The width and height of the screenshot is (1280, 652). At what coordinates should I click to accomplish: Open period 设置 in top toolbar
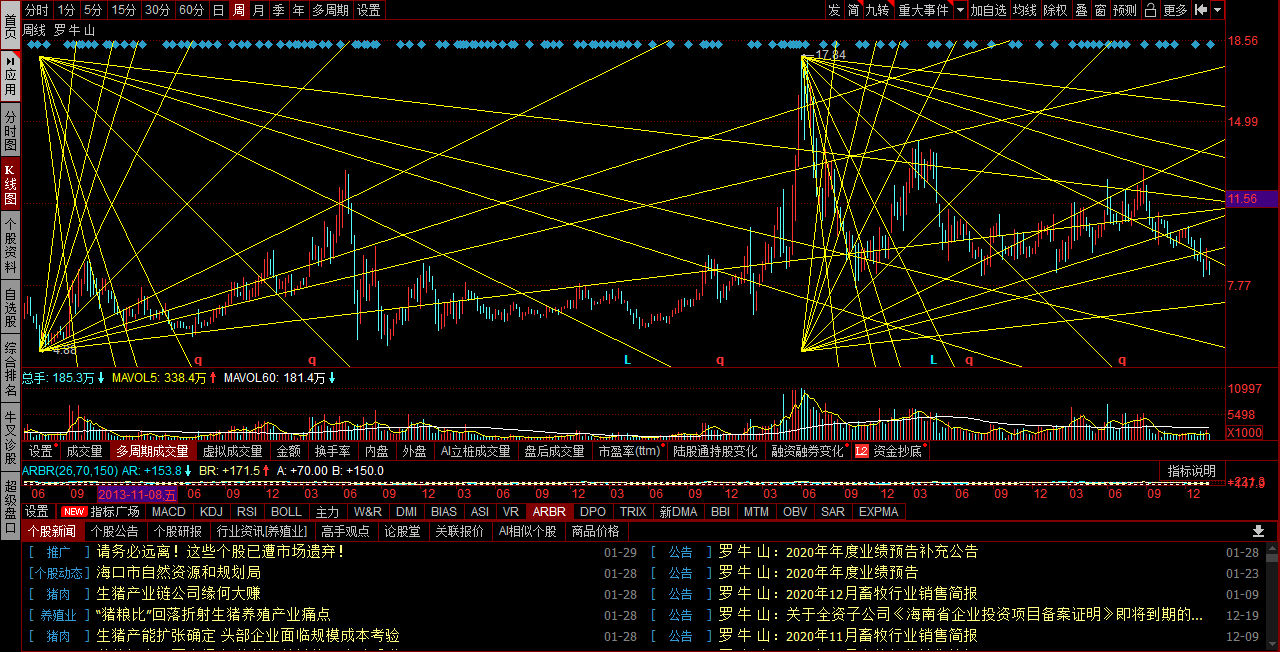pos(369,10)
